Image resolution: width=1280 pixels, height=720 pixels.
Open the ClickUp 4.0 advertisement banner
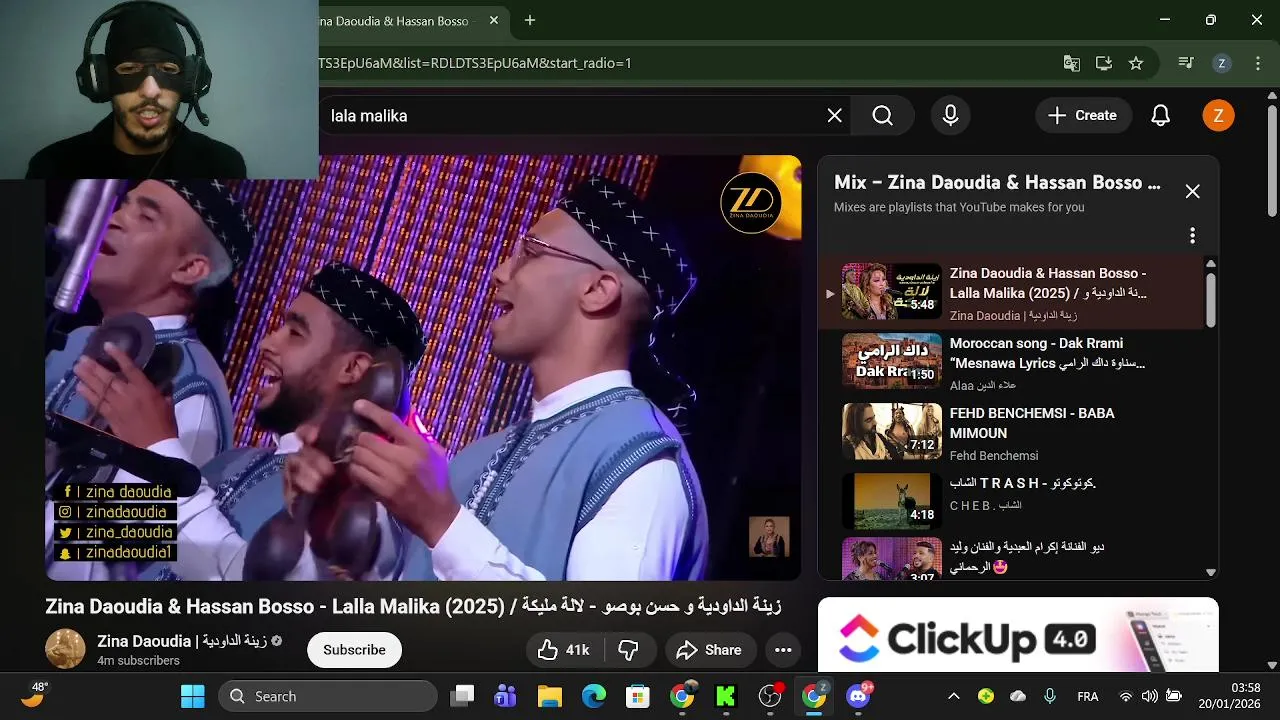click(x=1018, y=635)
